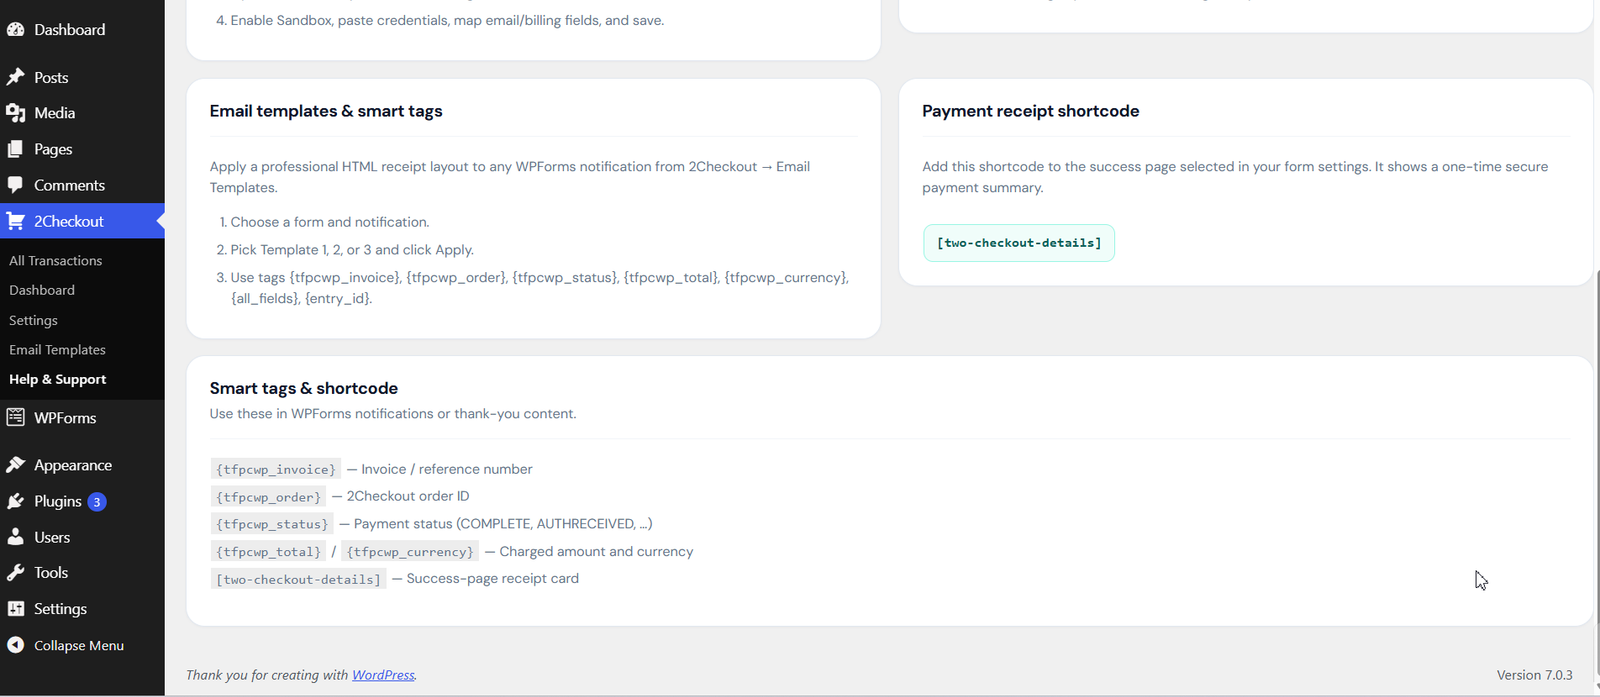Viewport: 1600px width, 697px height.
Task: Click the Plugins plug icon
Action: pos(16,501)
